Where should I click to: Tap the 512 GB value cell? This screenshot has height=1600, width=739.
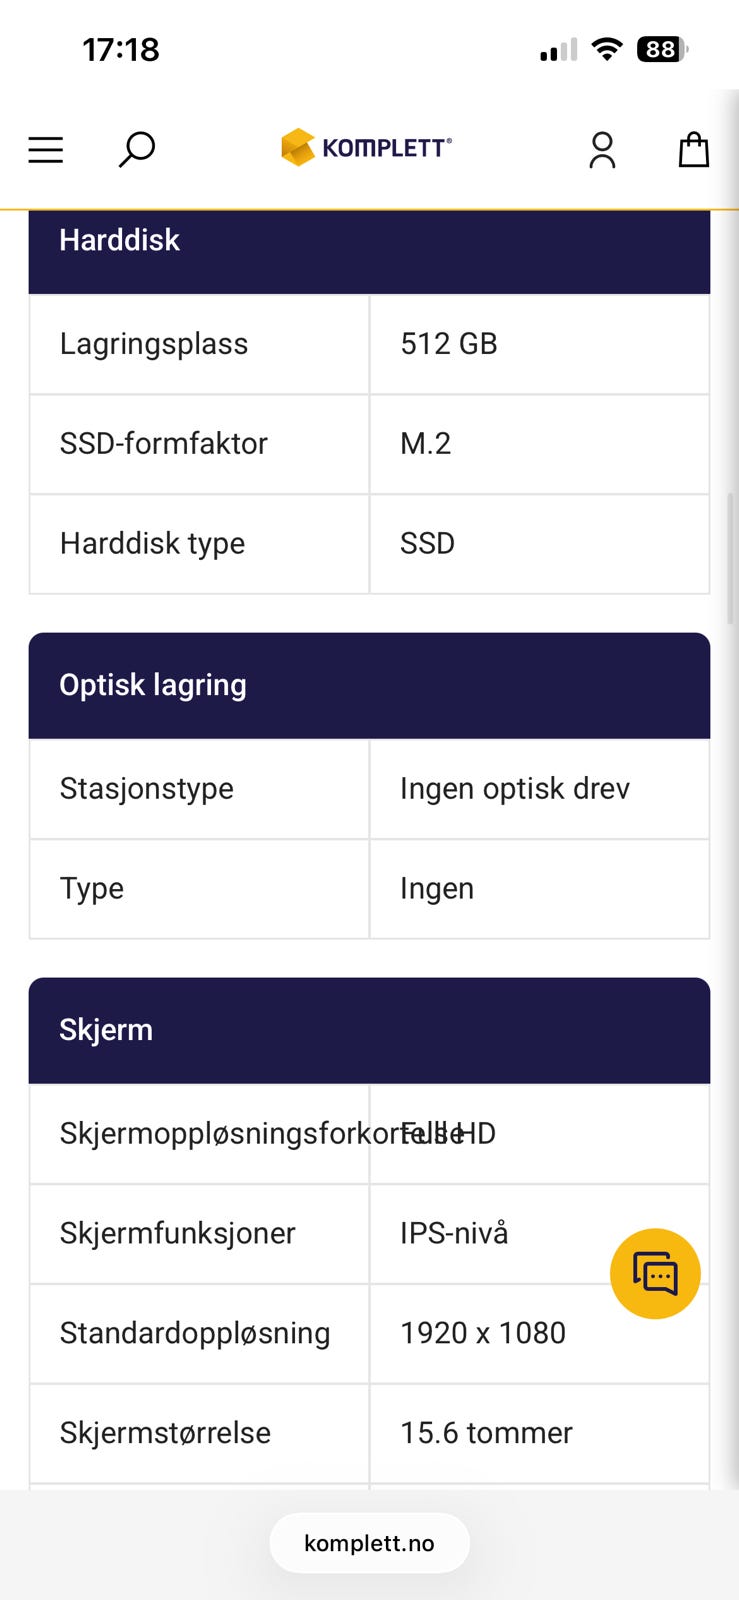tap(449, 344)
